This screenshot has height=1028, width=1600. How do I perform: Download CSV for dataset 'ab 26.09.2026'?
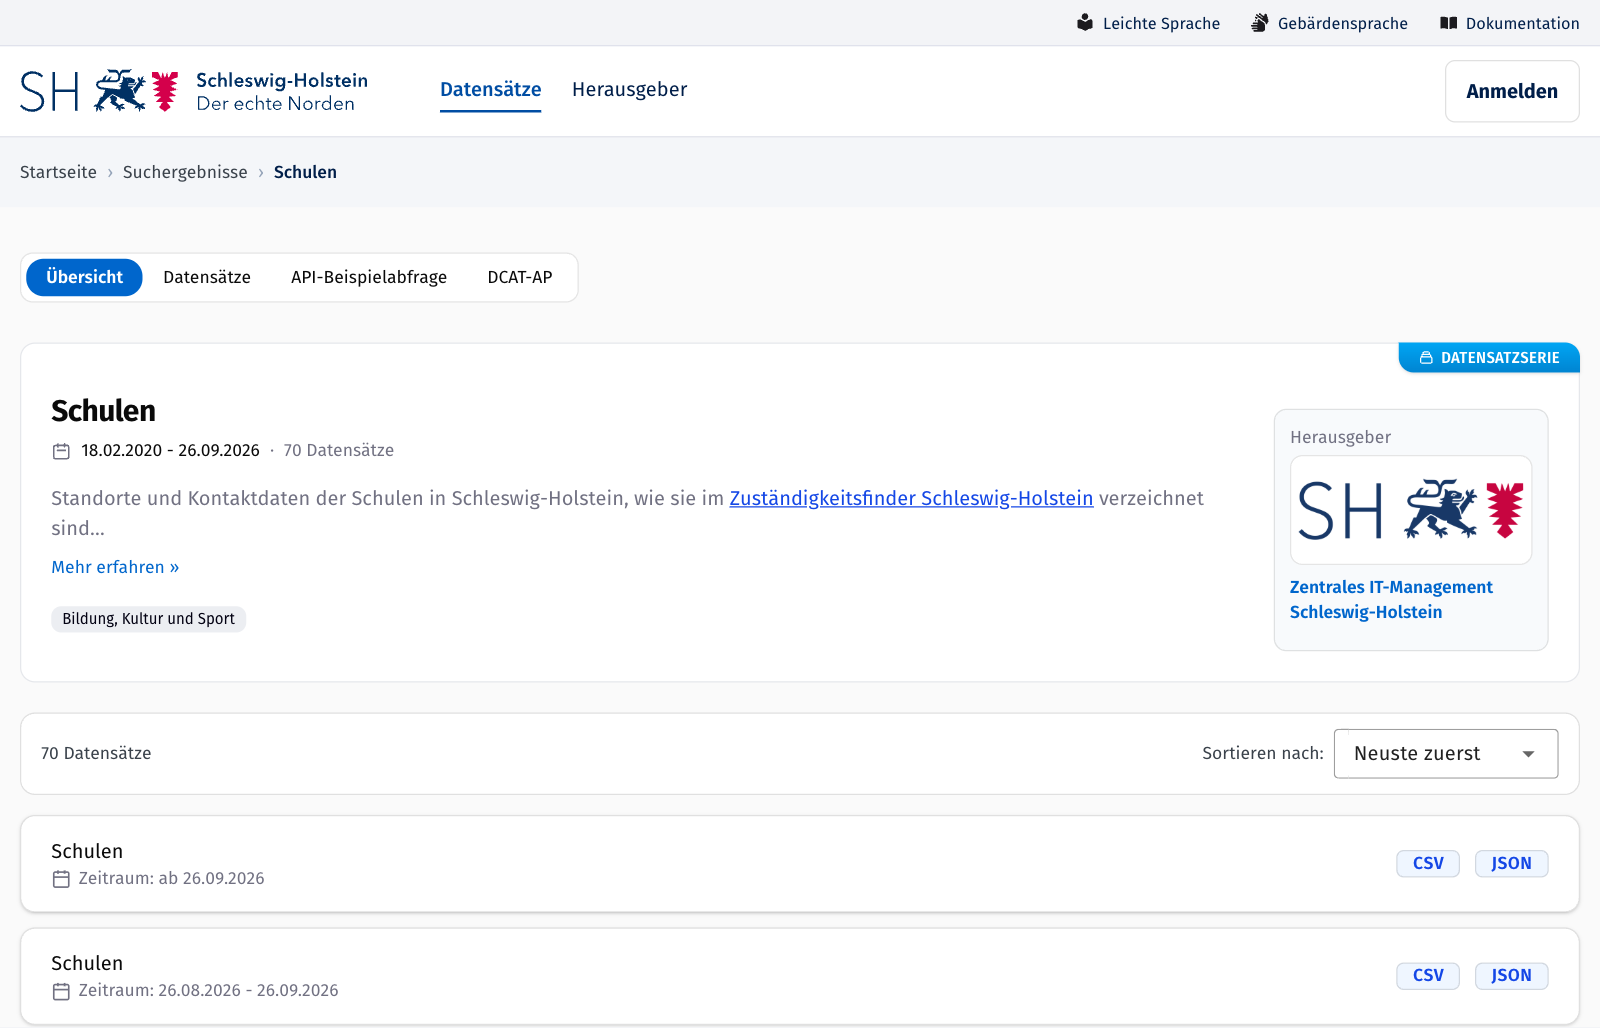coord(1428,863)
